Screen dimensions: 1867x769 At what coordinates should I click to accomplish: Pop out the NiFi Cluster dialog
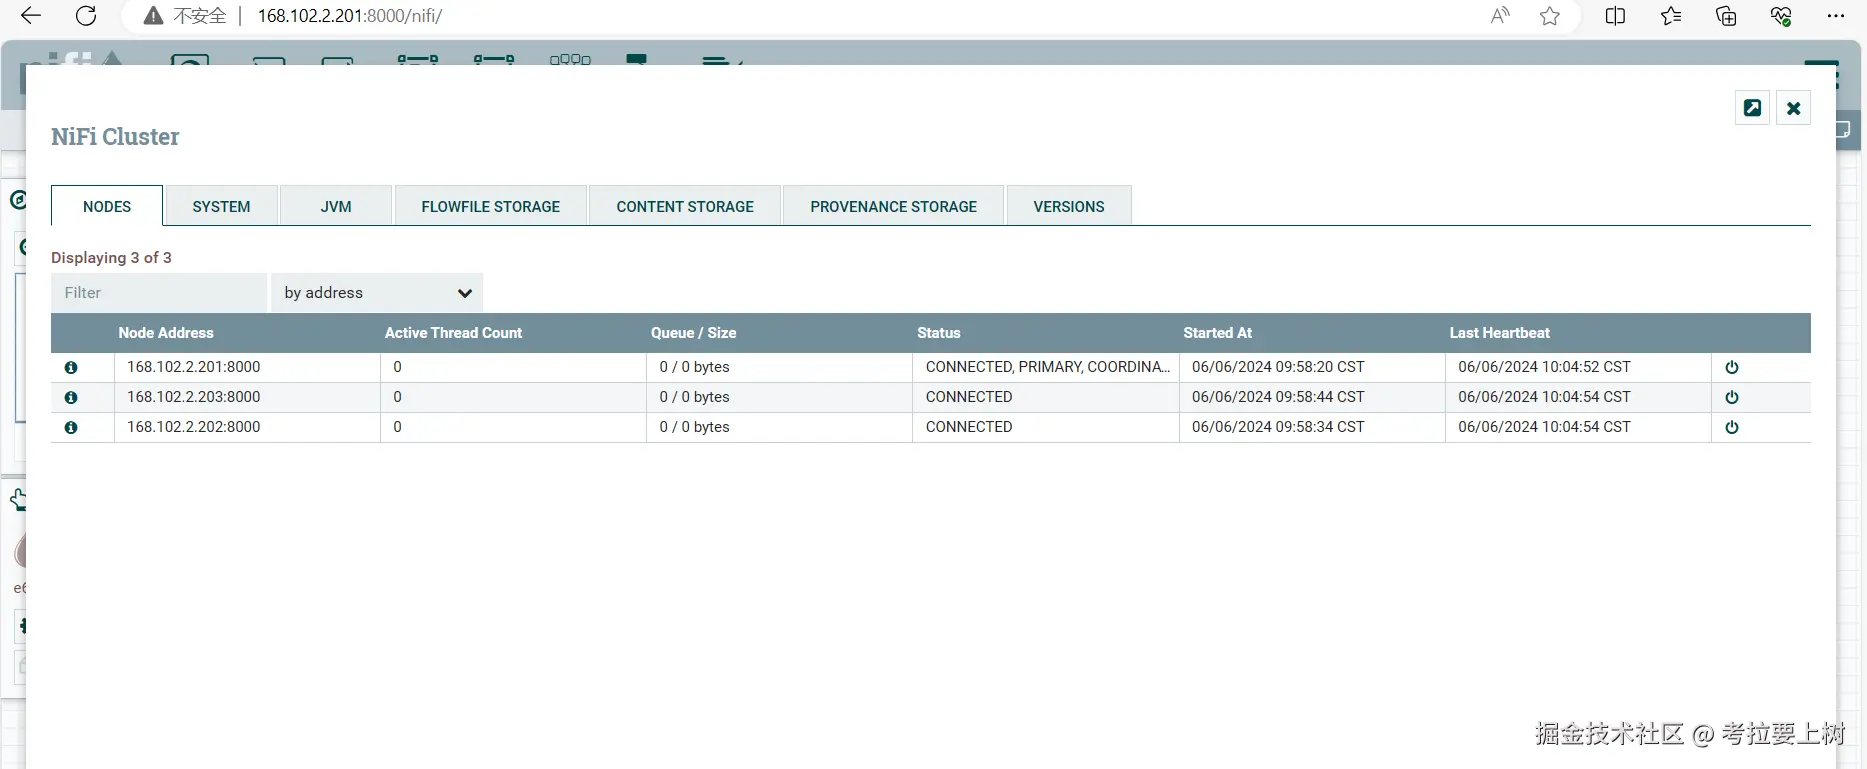[1752, 108]
